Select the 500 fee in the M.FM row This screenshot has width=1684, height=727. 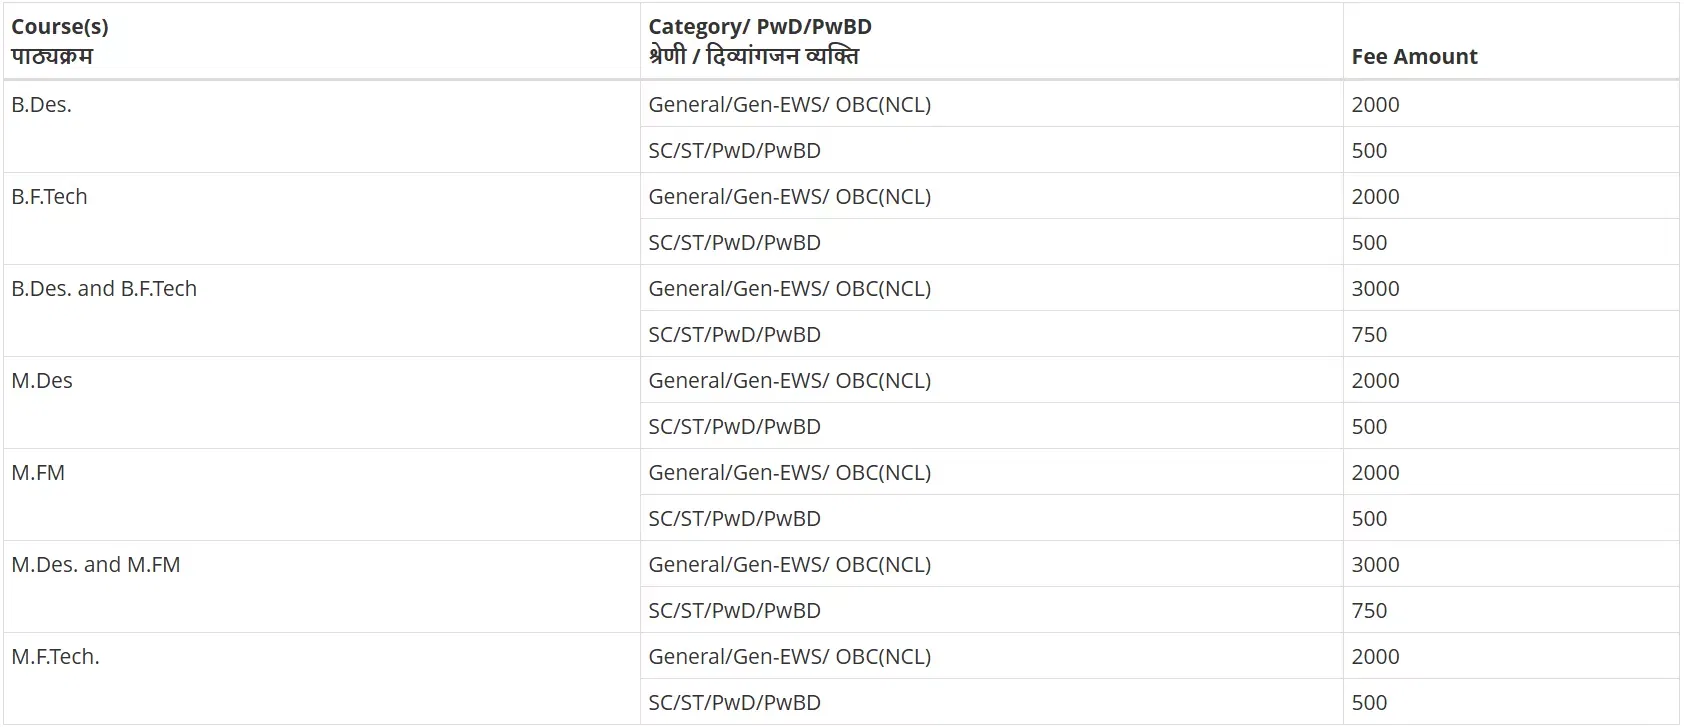pyautogui.click(x=1370, y=519)
